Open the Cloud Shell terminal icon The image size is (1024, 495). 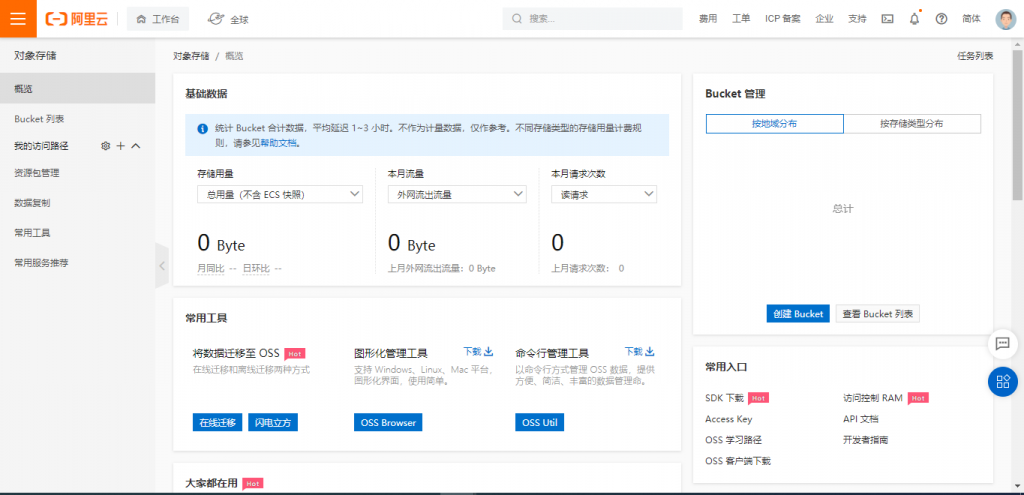888,19
